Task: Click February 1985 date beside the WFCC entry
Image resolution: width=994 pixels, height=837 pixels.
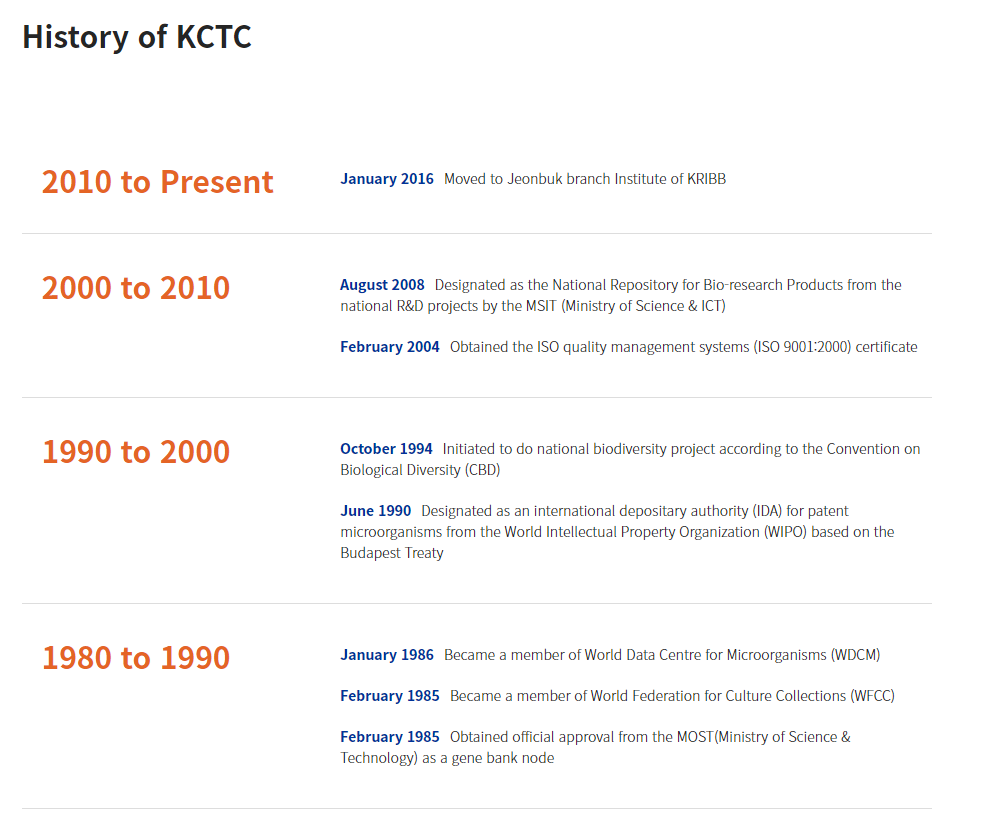Action: [389, 696]
